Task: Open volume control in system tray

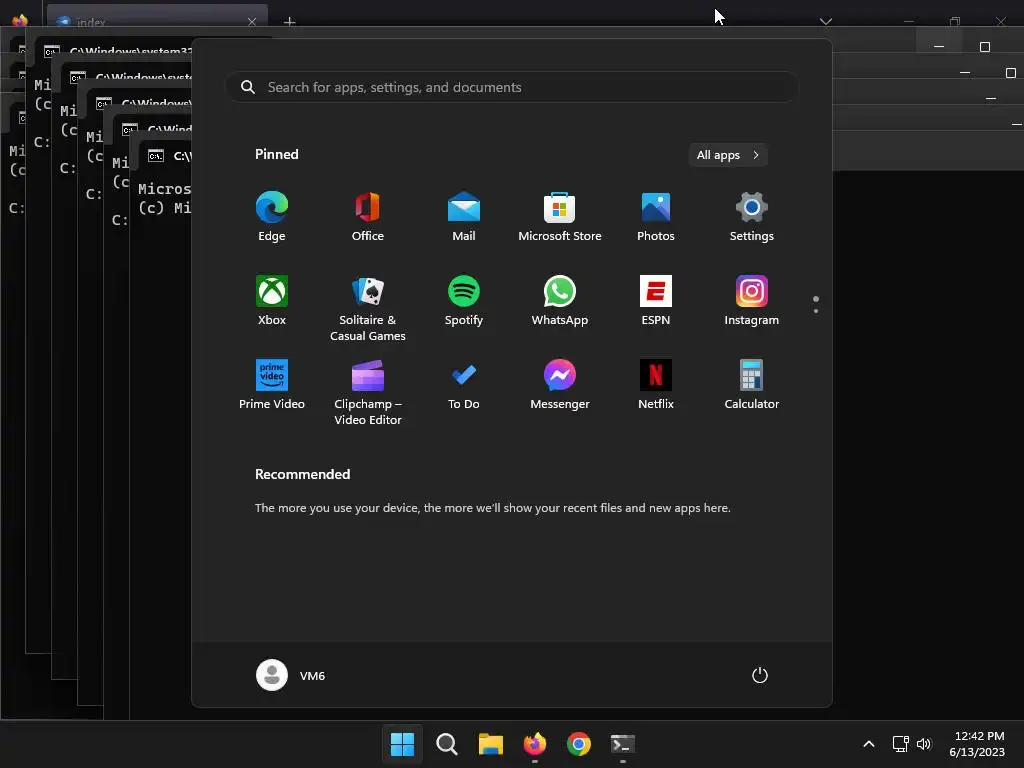Action: [x=924, y=744]
